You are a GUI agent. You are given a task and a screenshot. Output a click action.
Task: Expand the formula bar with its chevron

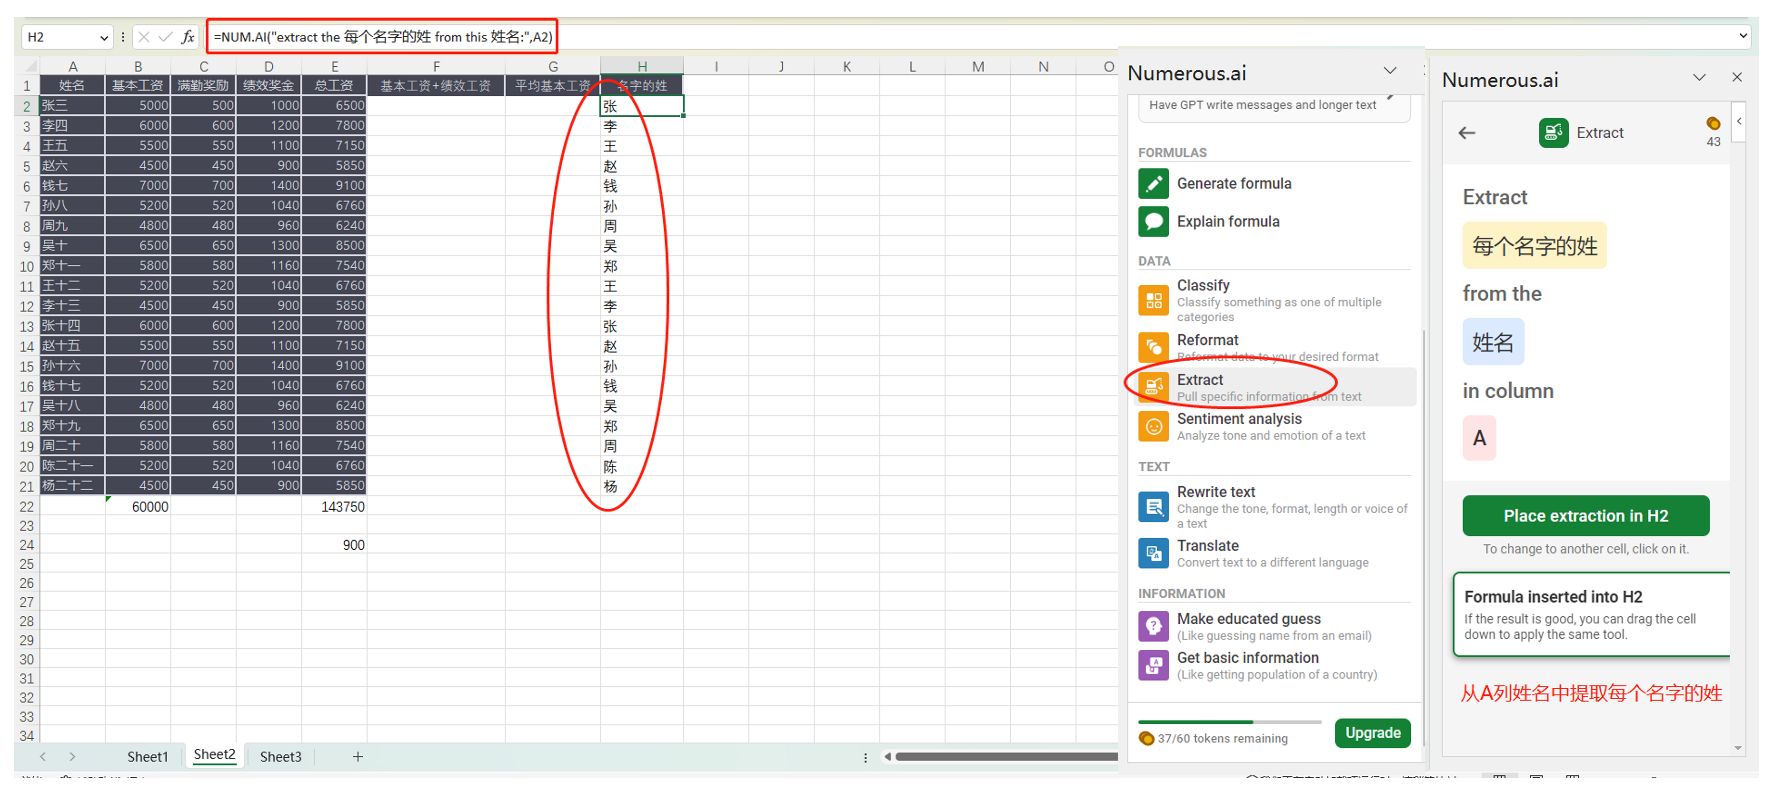[1743, 36]
